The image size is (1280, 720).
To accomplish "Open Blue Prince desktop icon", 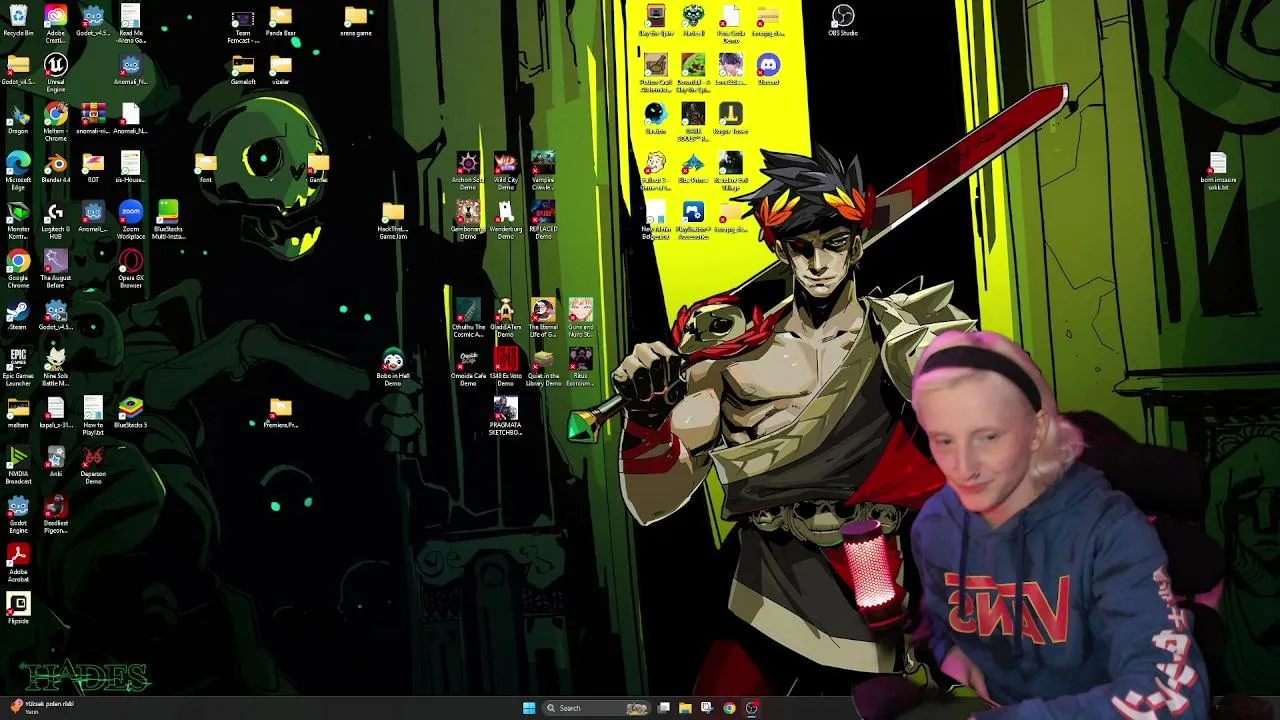I will [693, 167].
